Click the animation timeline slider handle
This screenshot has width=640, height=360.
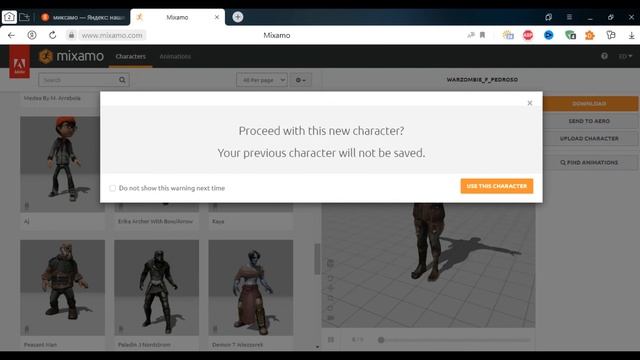381,340
